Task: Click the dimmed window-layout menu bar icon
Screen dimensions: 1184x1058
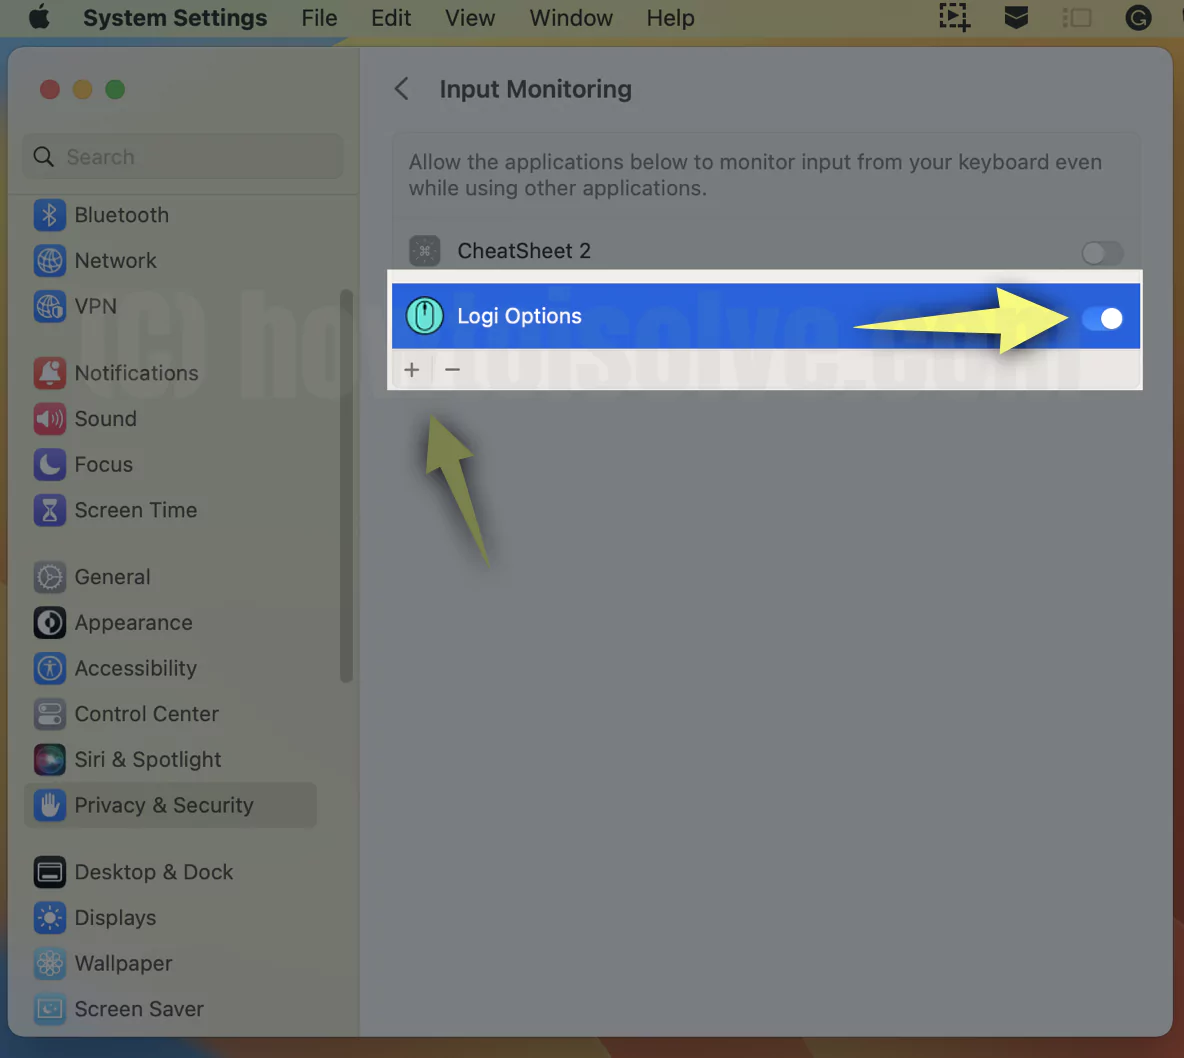Action: 1077,17
